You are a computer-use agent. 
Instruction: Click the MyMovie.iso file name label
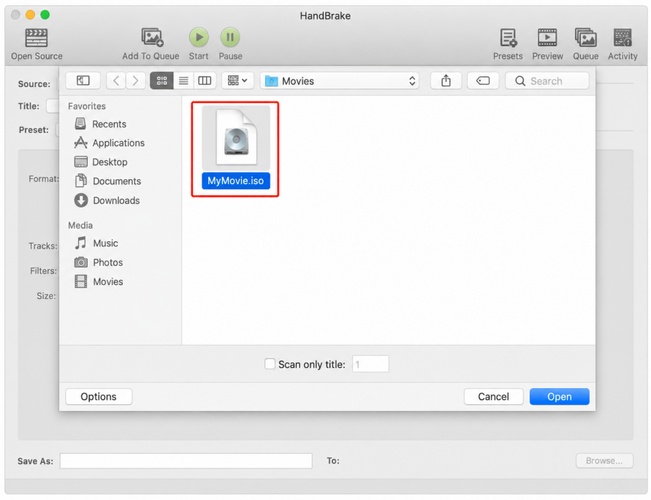(236, 181)
